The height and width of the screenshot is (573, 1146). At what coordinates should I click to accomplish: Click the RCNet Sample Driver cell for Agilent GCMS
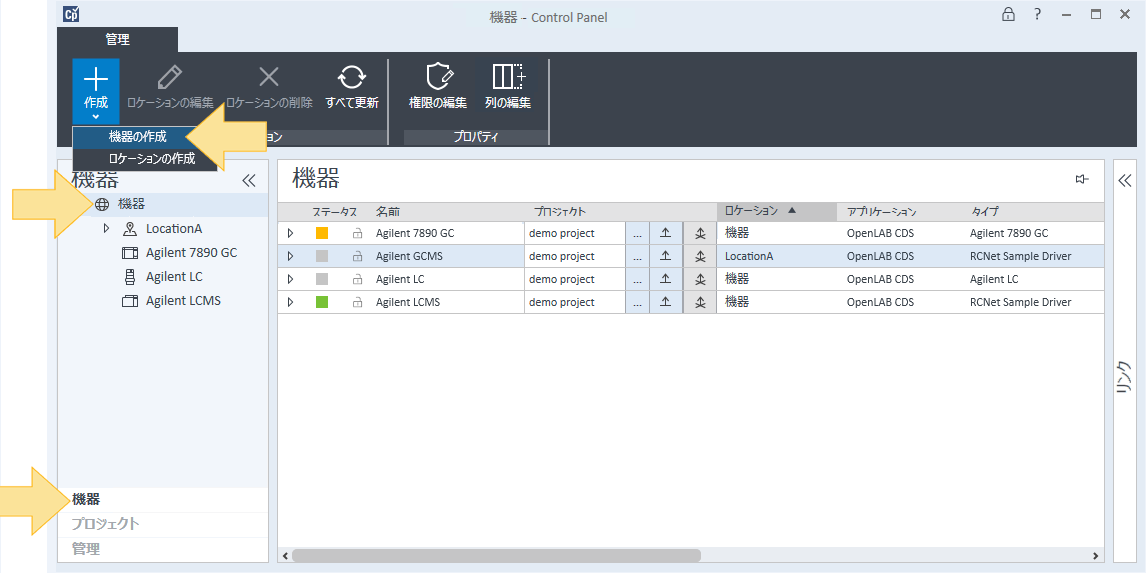click(1020, 257)
